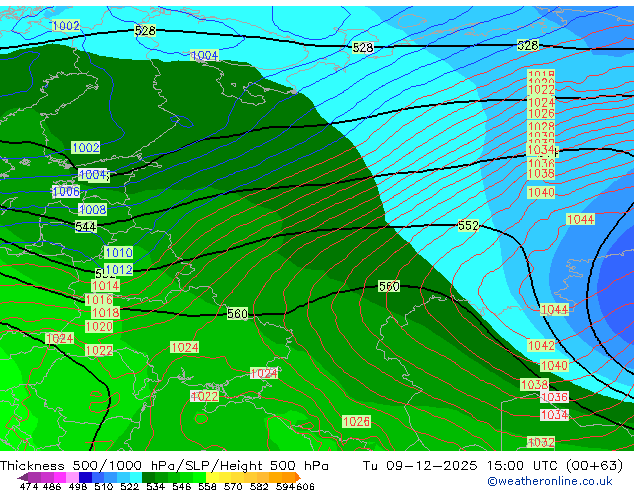This screenshot has width=634, height=490.
Task: Click the darkest green legend swatch above 534
Action: (x=148, y=477)
